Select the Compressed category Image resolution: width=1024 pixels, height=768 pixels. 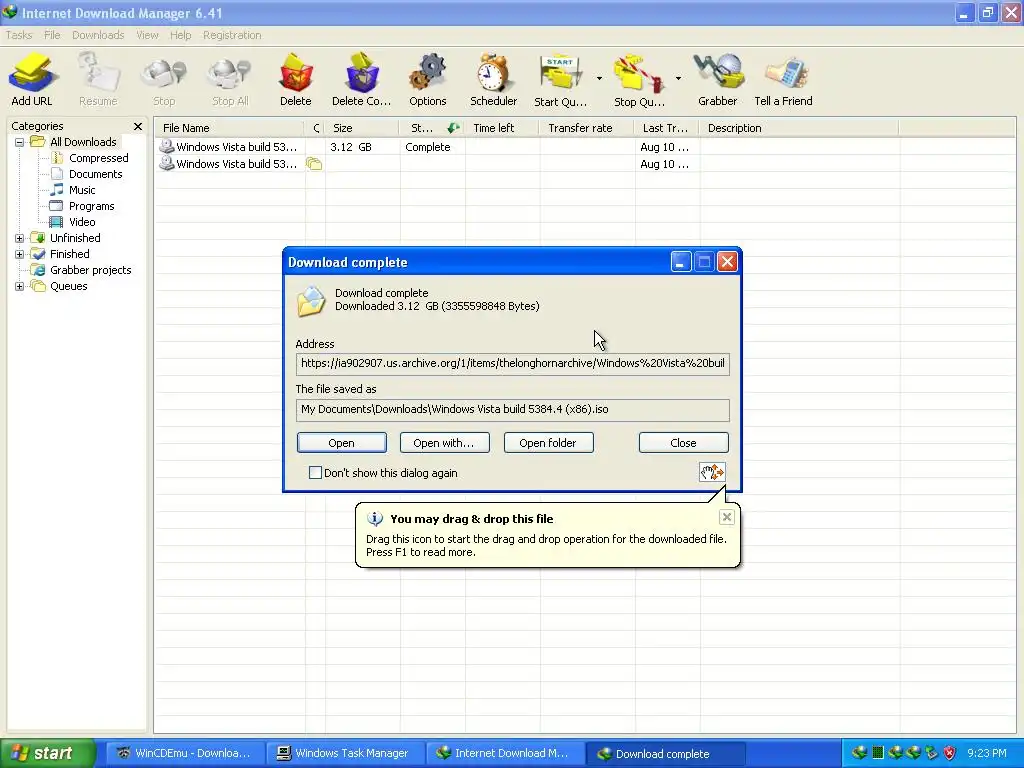[x=99, y=158]
